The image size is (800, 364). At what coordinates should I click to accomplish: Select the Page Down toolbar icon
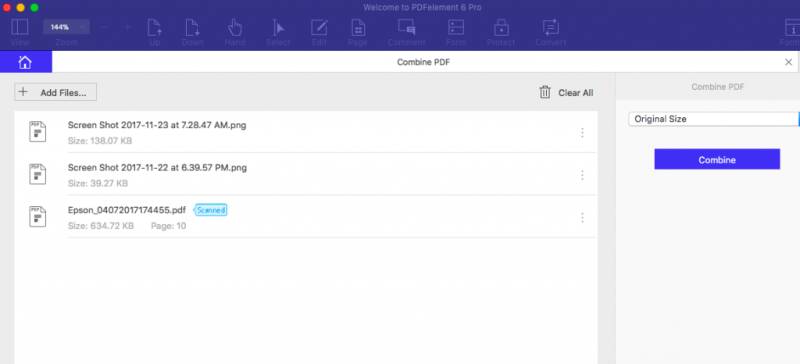(x=192, y=27)
